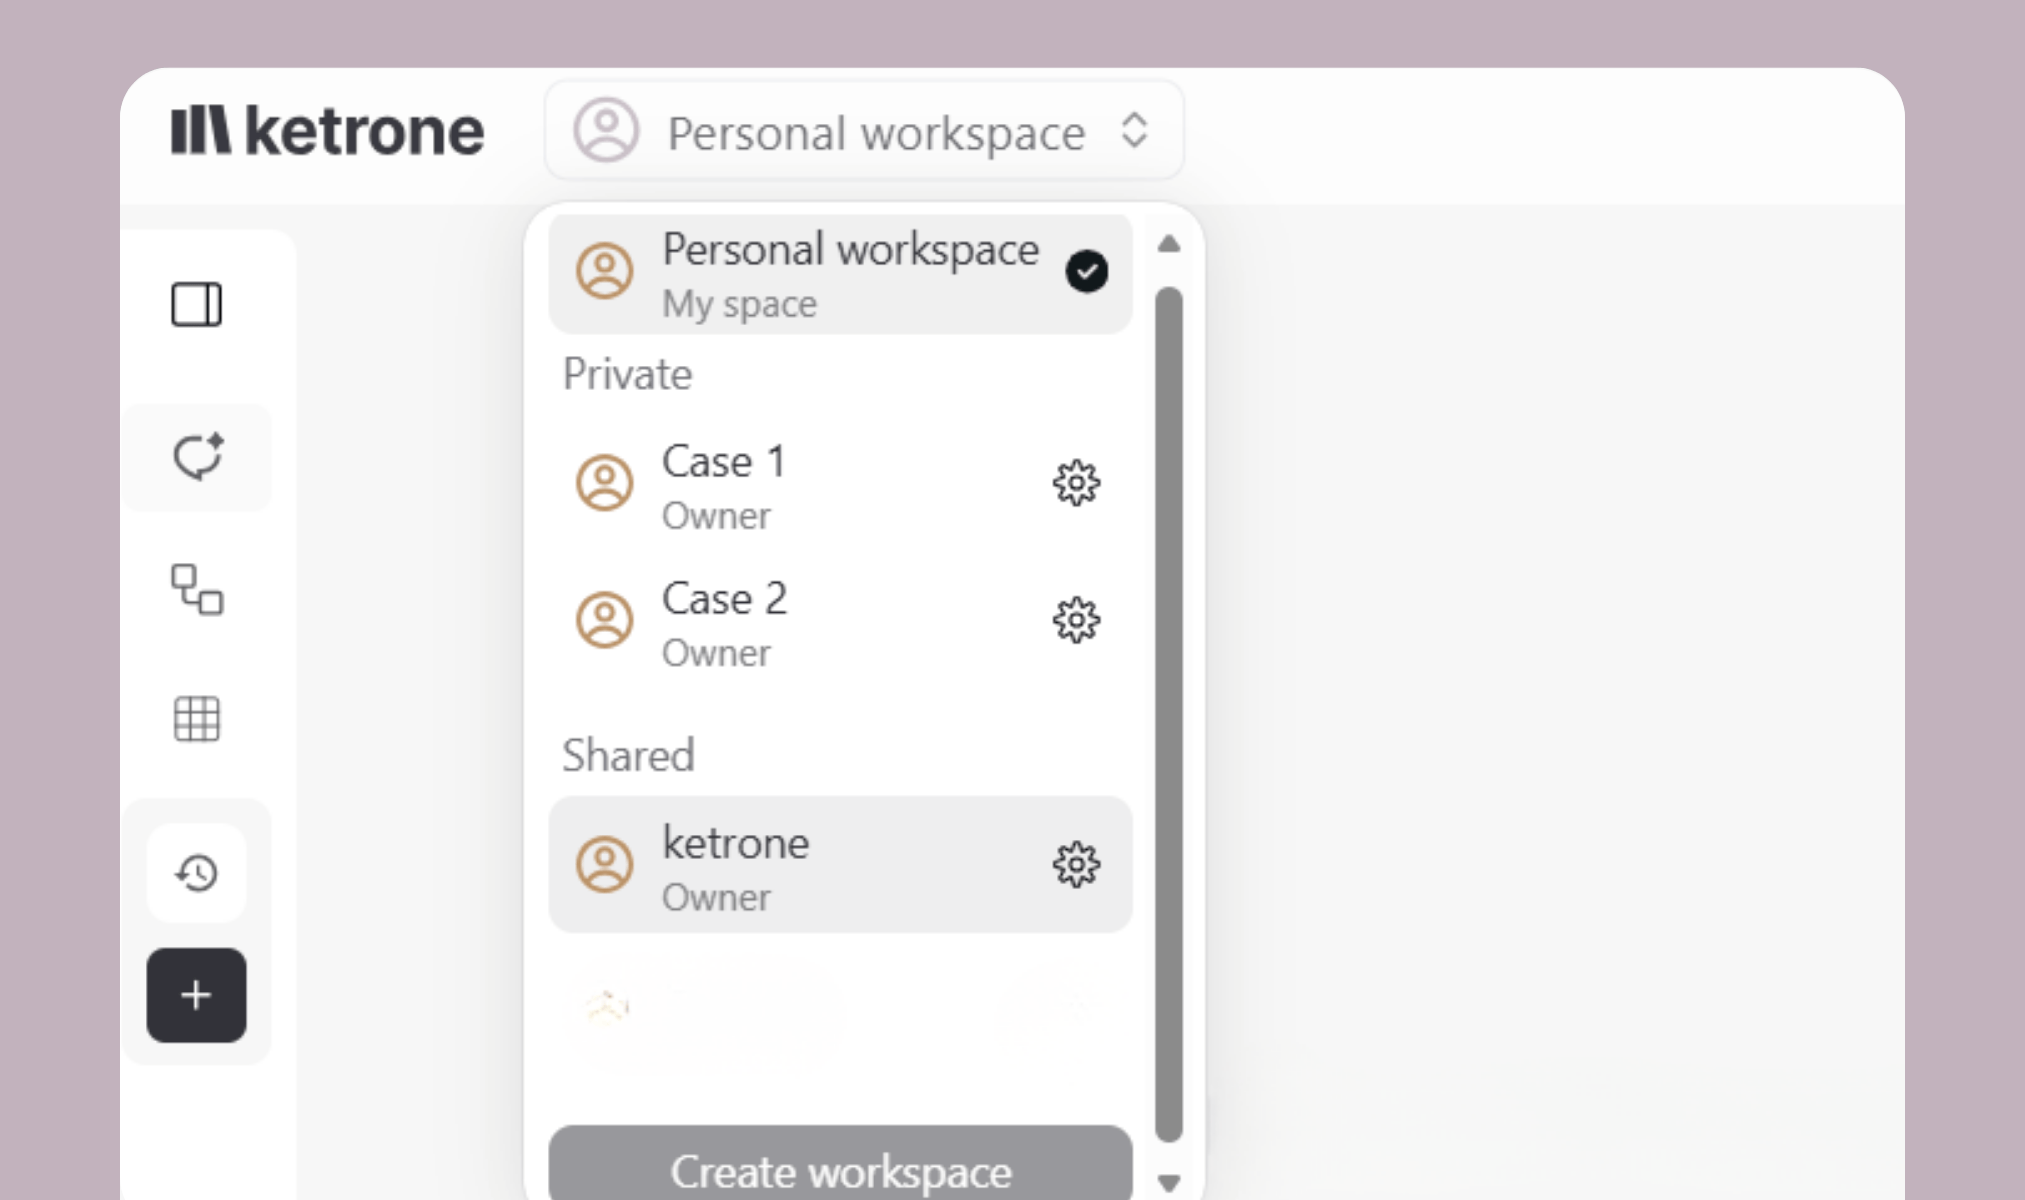Click the ketrone logo
Screen dimensions: 2025x1200
[327, 131]
